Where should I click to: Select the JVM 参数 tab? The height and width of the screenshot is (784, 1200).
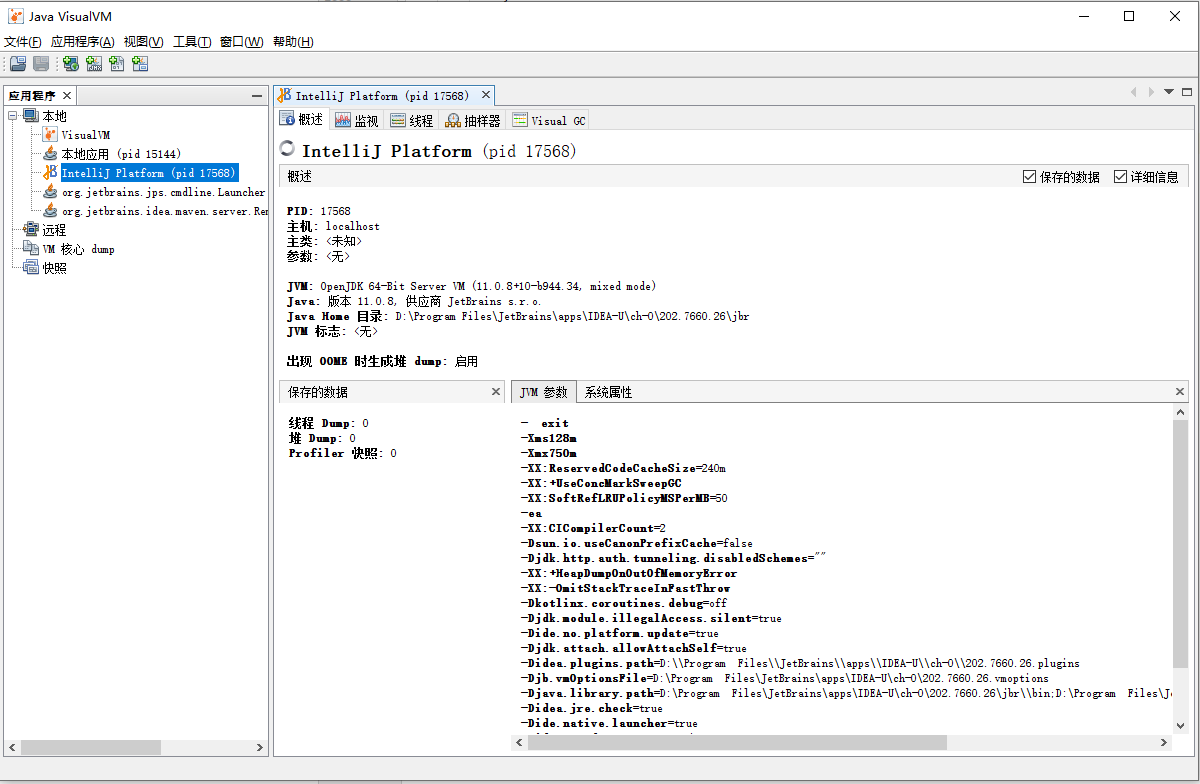[543, 392]
